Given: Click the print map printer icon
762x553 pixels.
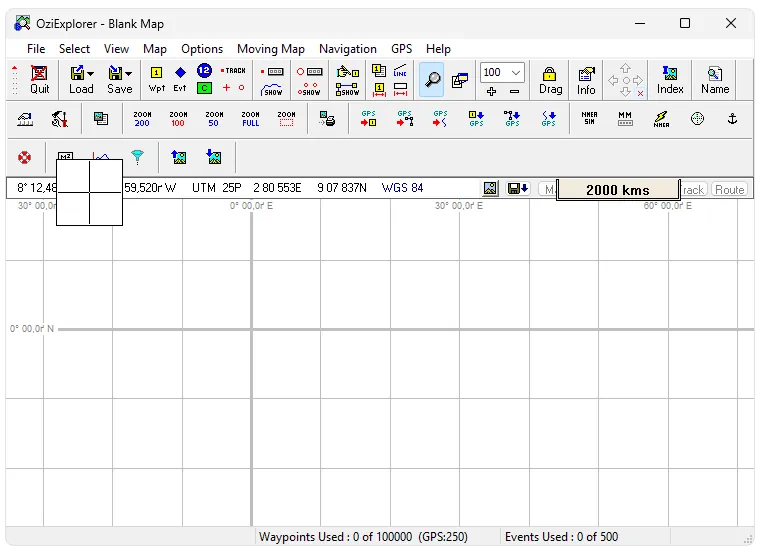Looking at the screenshot, I should tap(327, 119).
